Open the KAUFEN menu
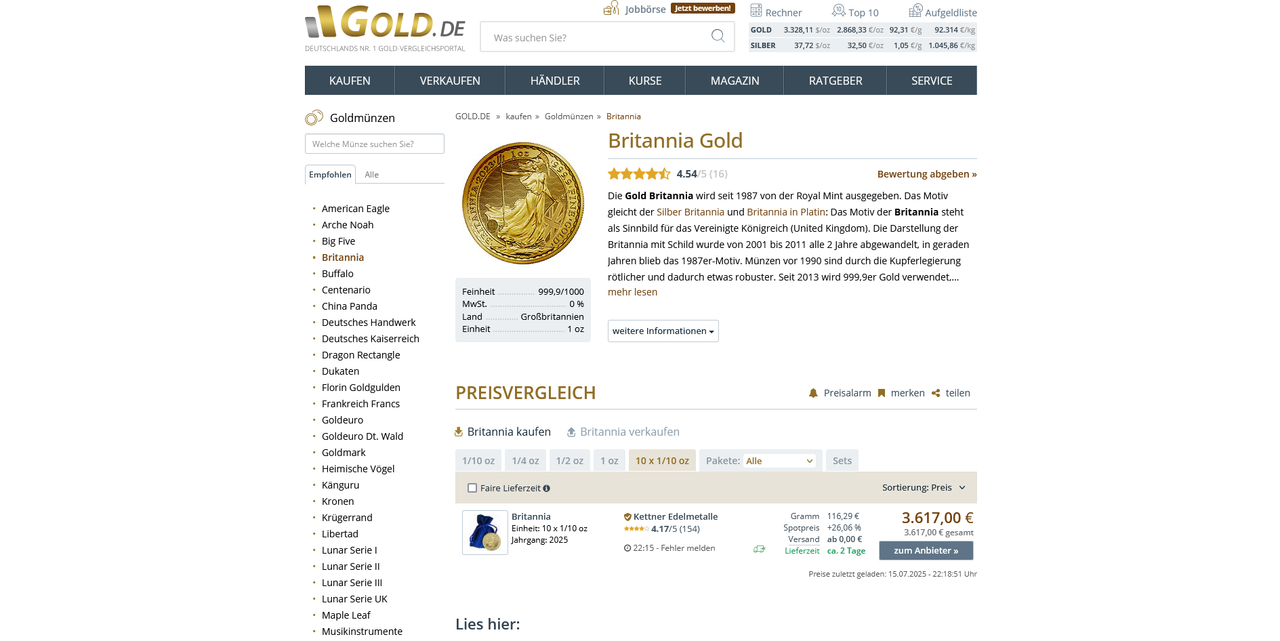 tap(350, 80)
